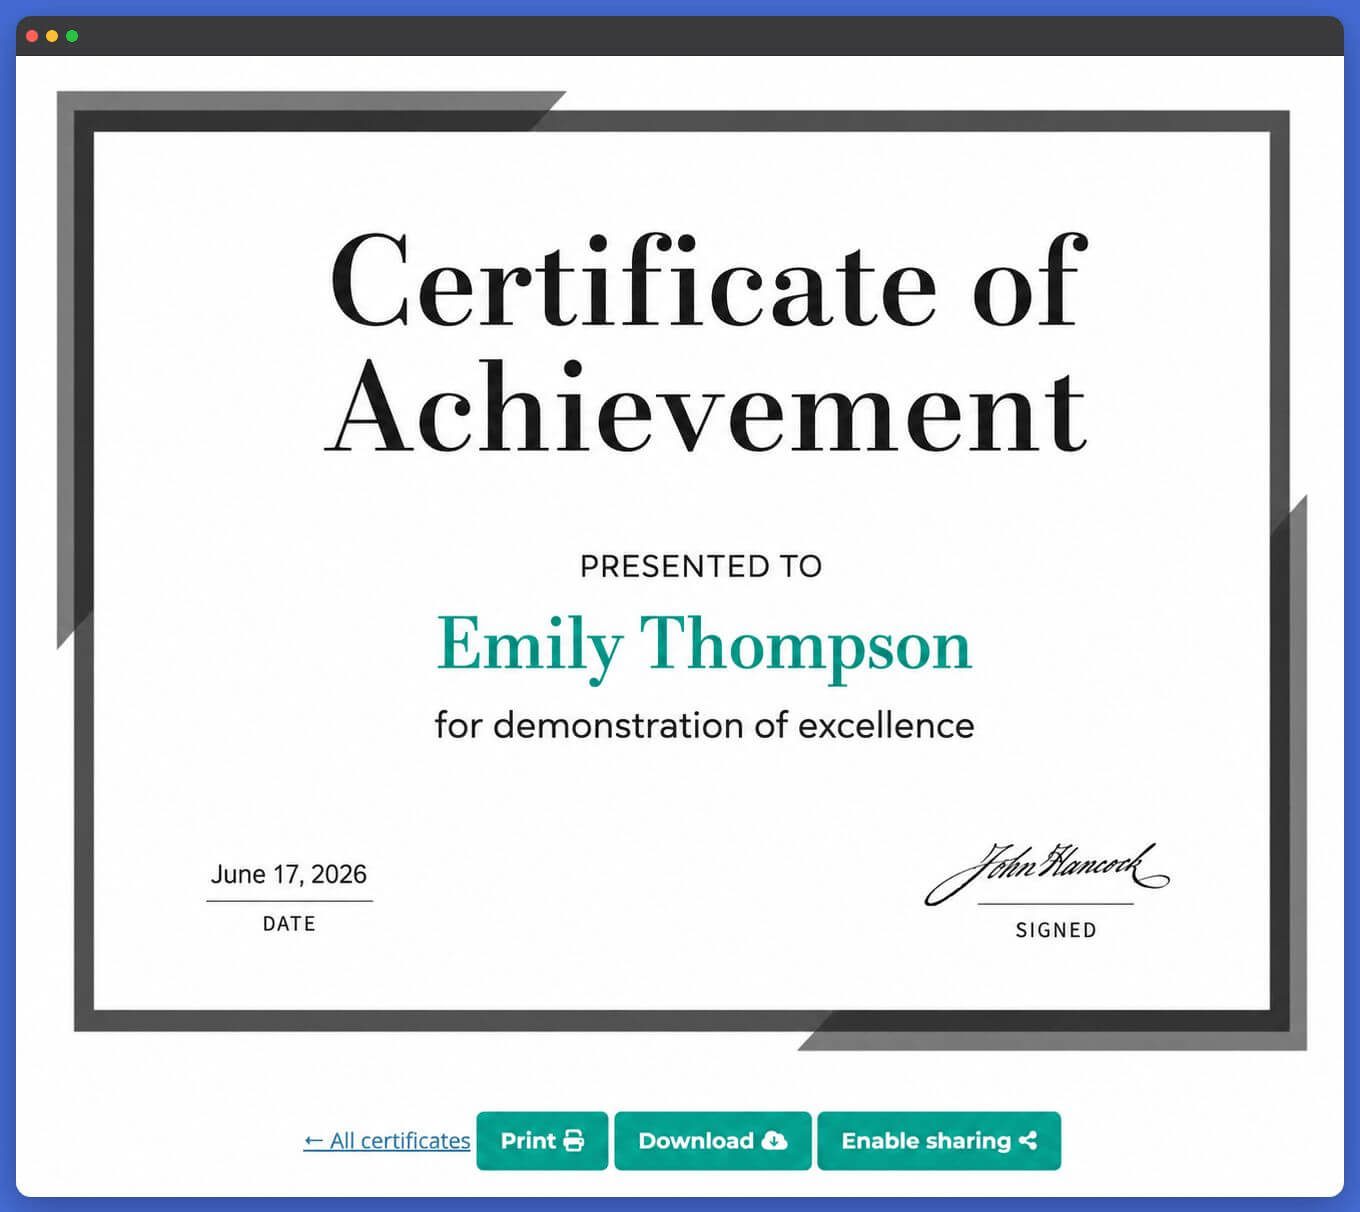
Task: Click the Download button
Action: click(x=713, y=1141)
